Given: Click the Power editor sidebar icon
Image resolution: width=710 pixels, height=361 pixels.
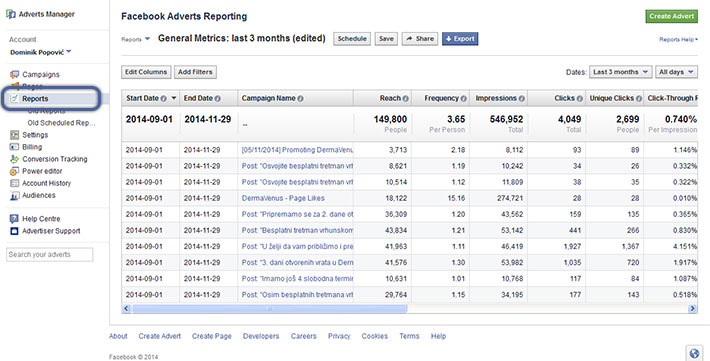Looking at the screenshot, I should (14, 171).
